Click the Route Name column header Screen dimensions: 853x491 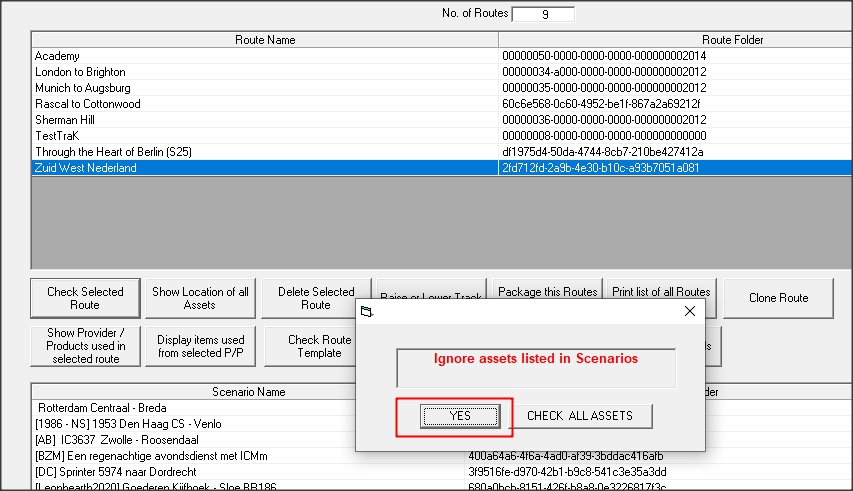click(x=265, y=40)
